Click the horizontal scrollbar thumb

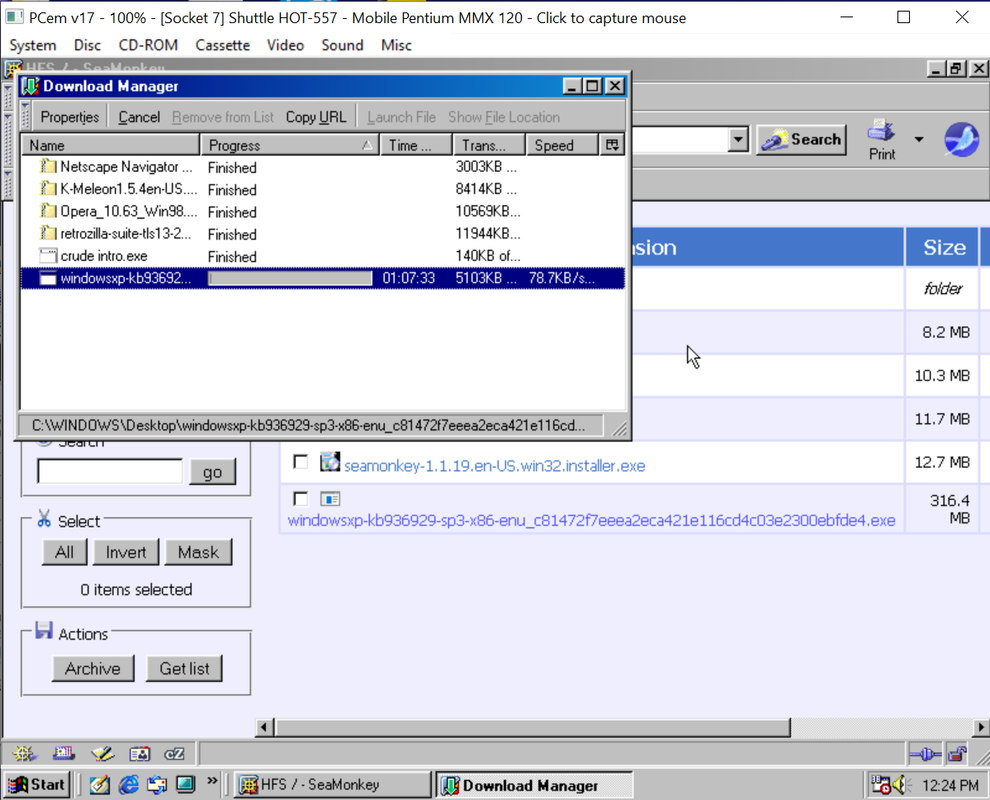[532, 727]
